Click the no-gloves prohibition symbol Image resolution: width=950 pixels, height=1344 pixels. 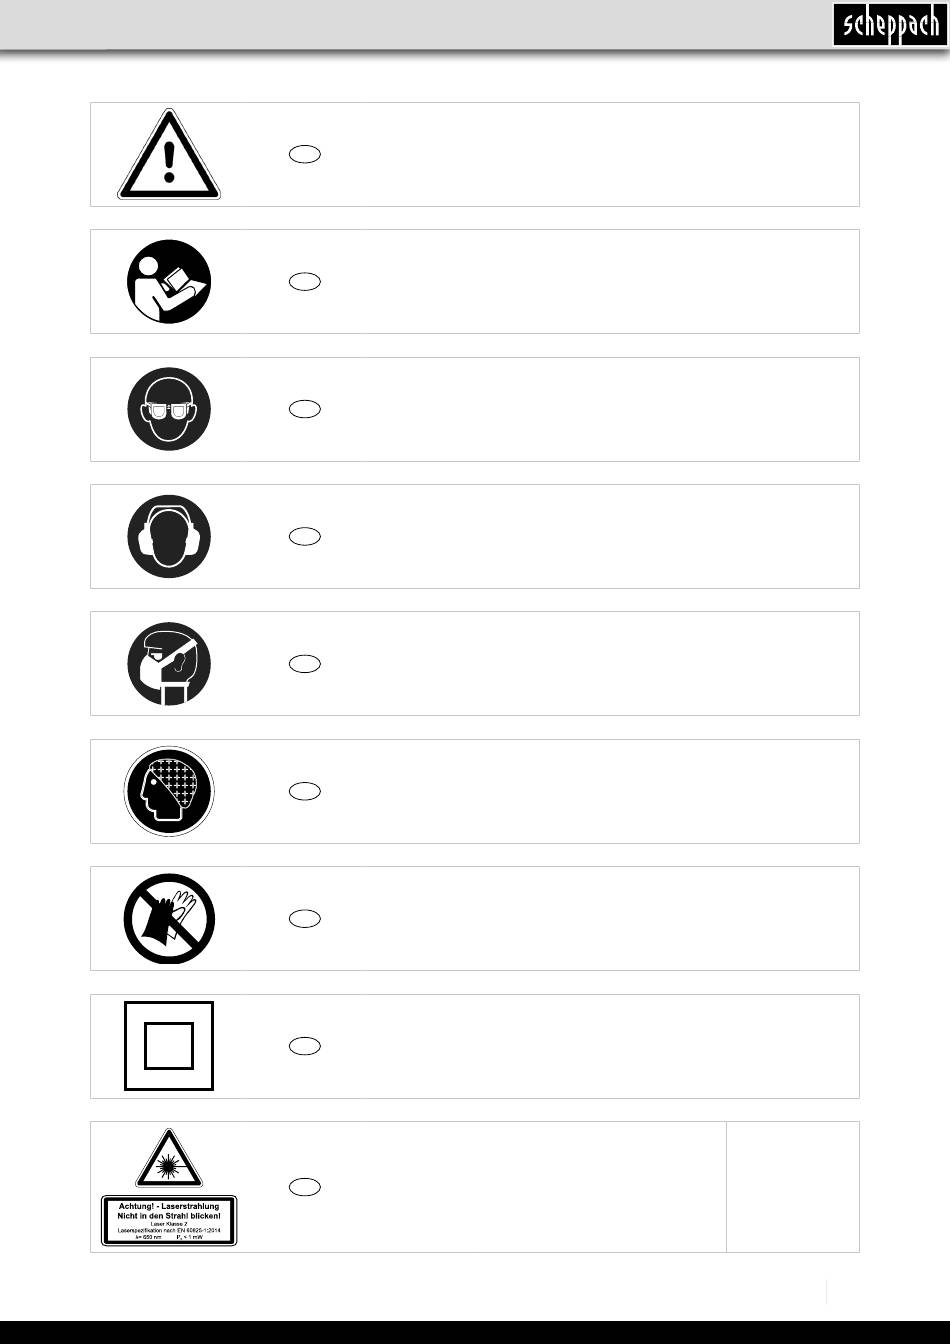[169, 918]
